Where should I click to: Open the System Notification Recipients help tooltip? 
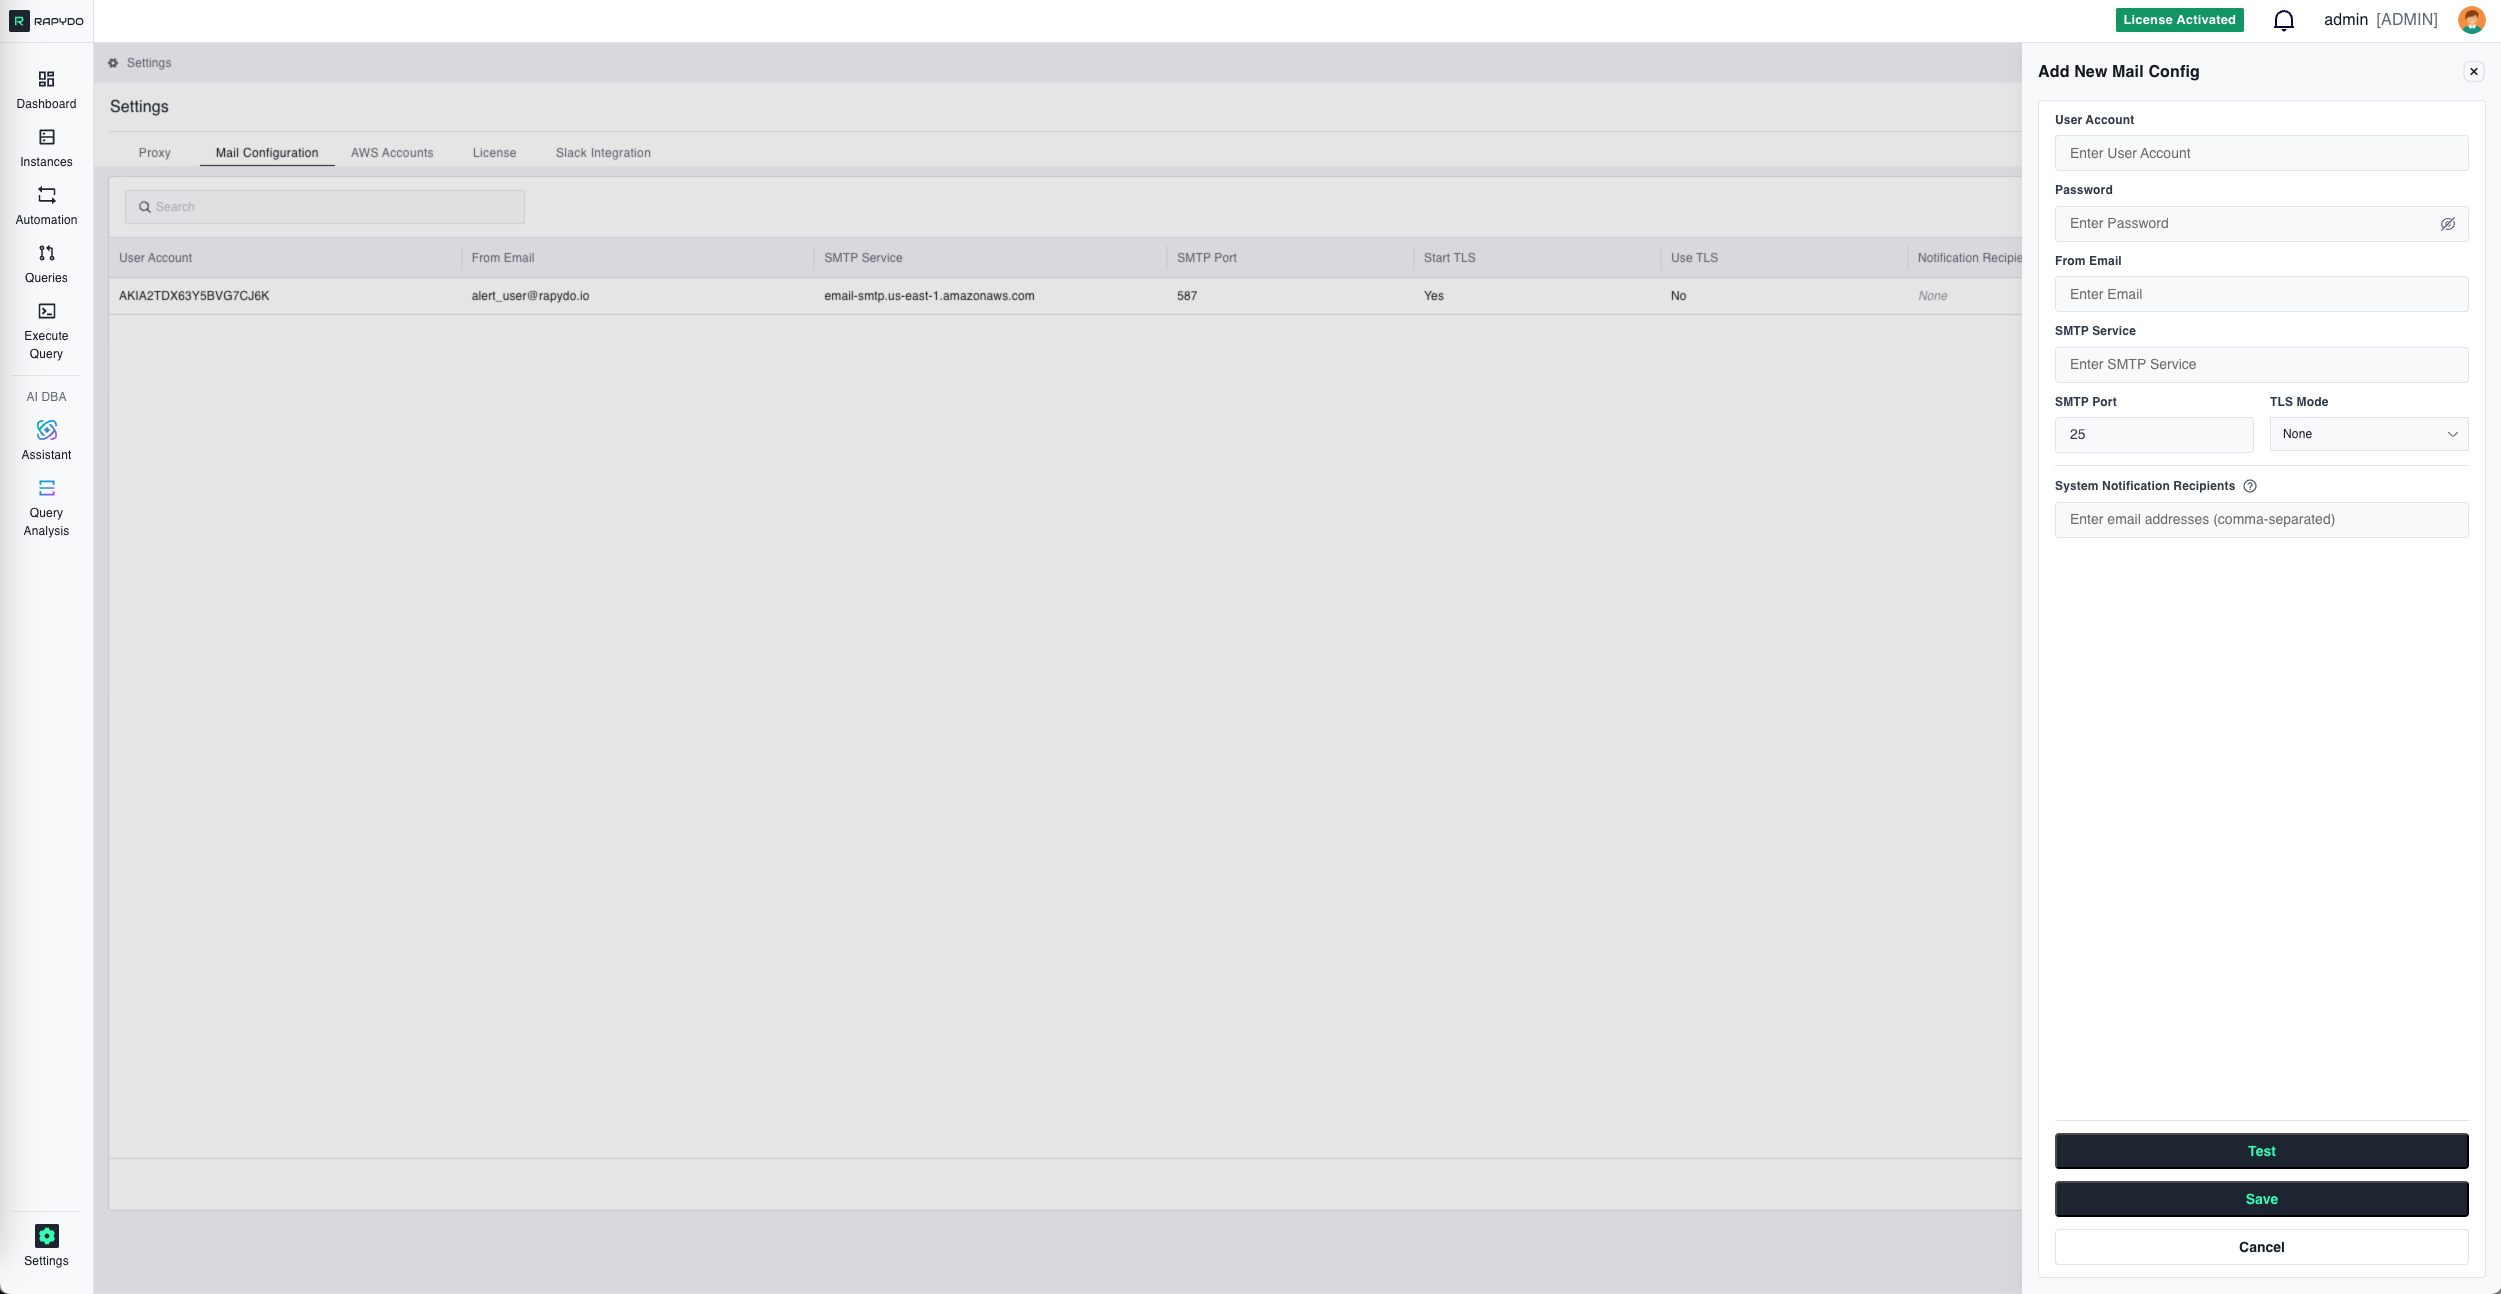(x=2250, y=486)
